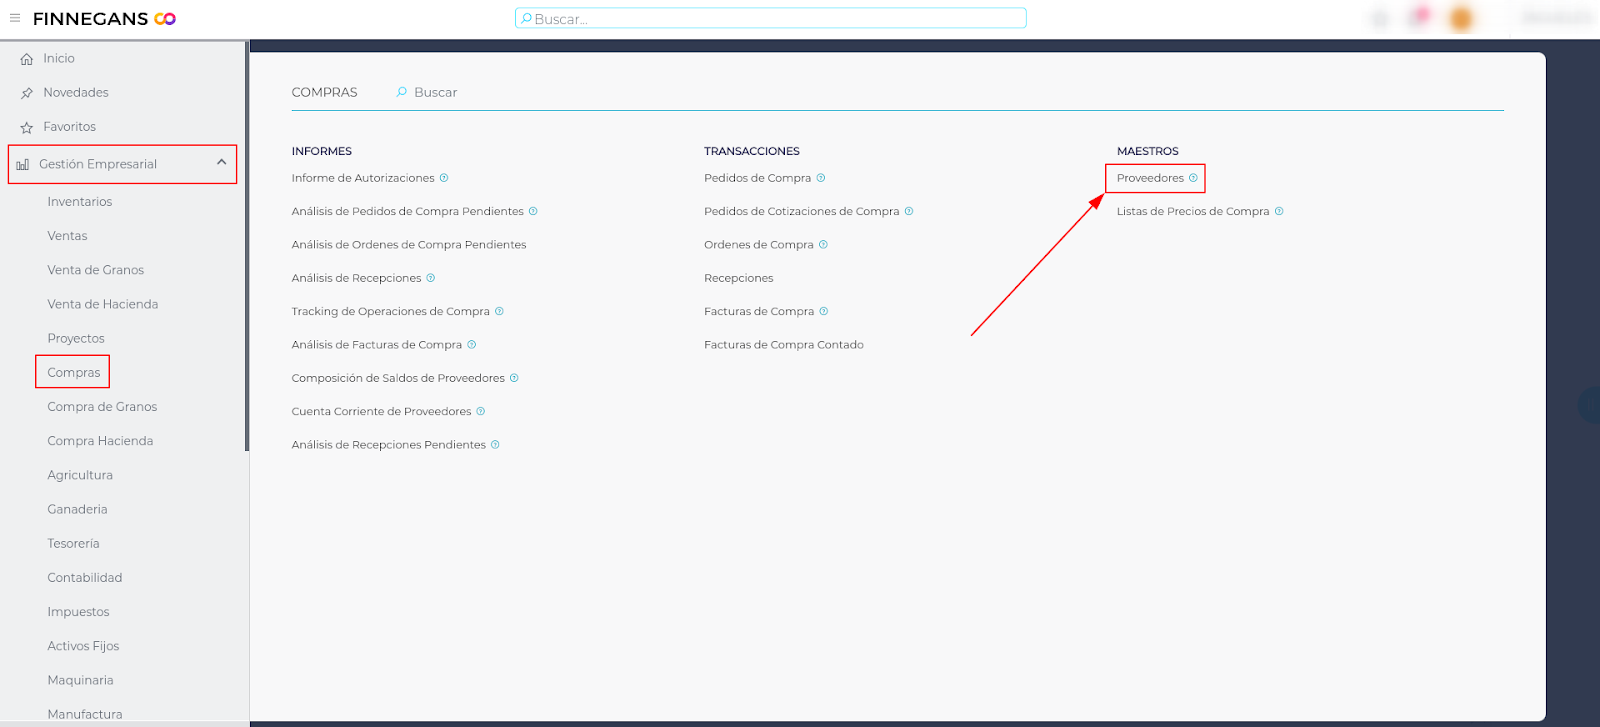
Task: Open Análisis de Recepciones Pendientes
Action: point(389,445)
